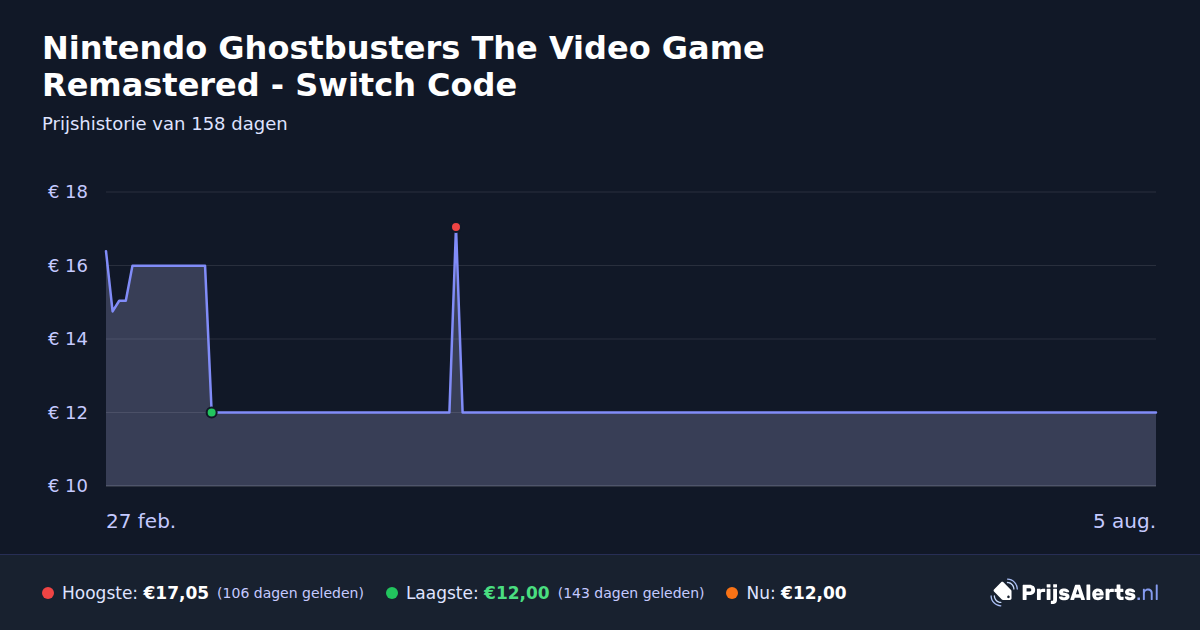
Task: Select the product title heading
Action: pos(403,66)
